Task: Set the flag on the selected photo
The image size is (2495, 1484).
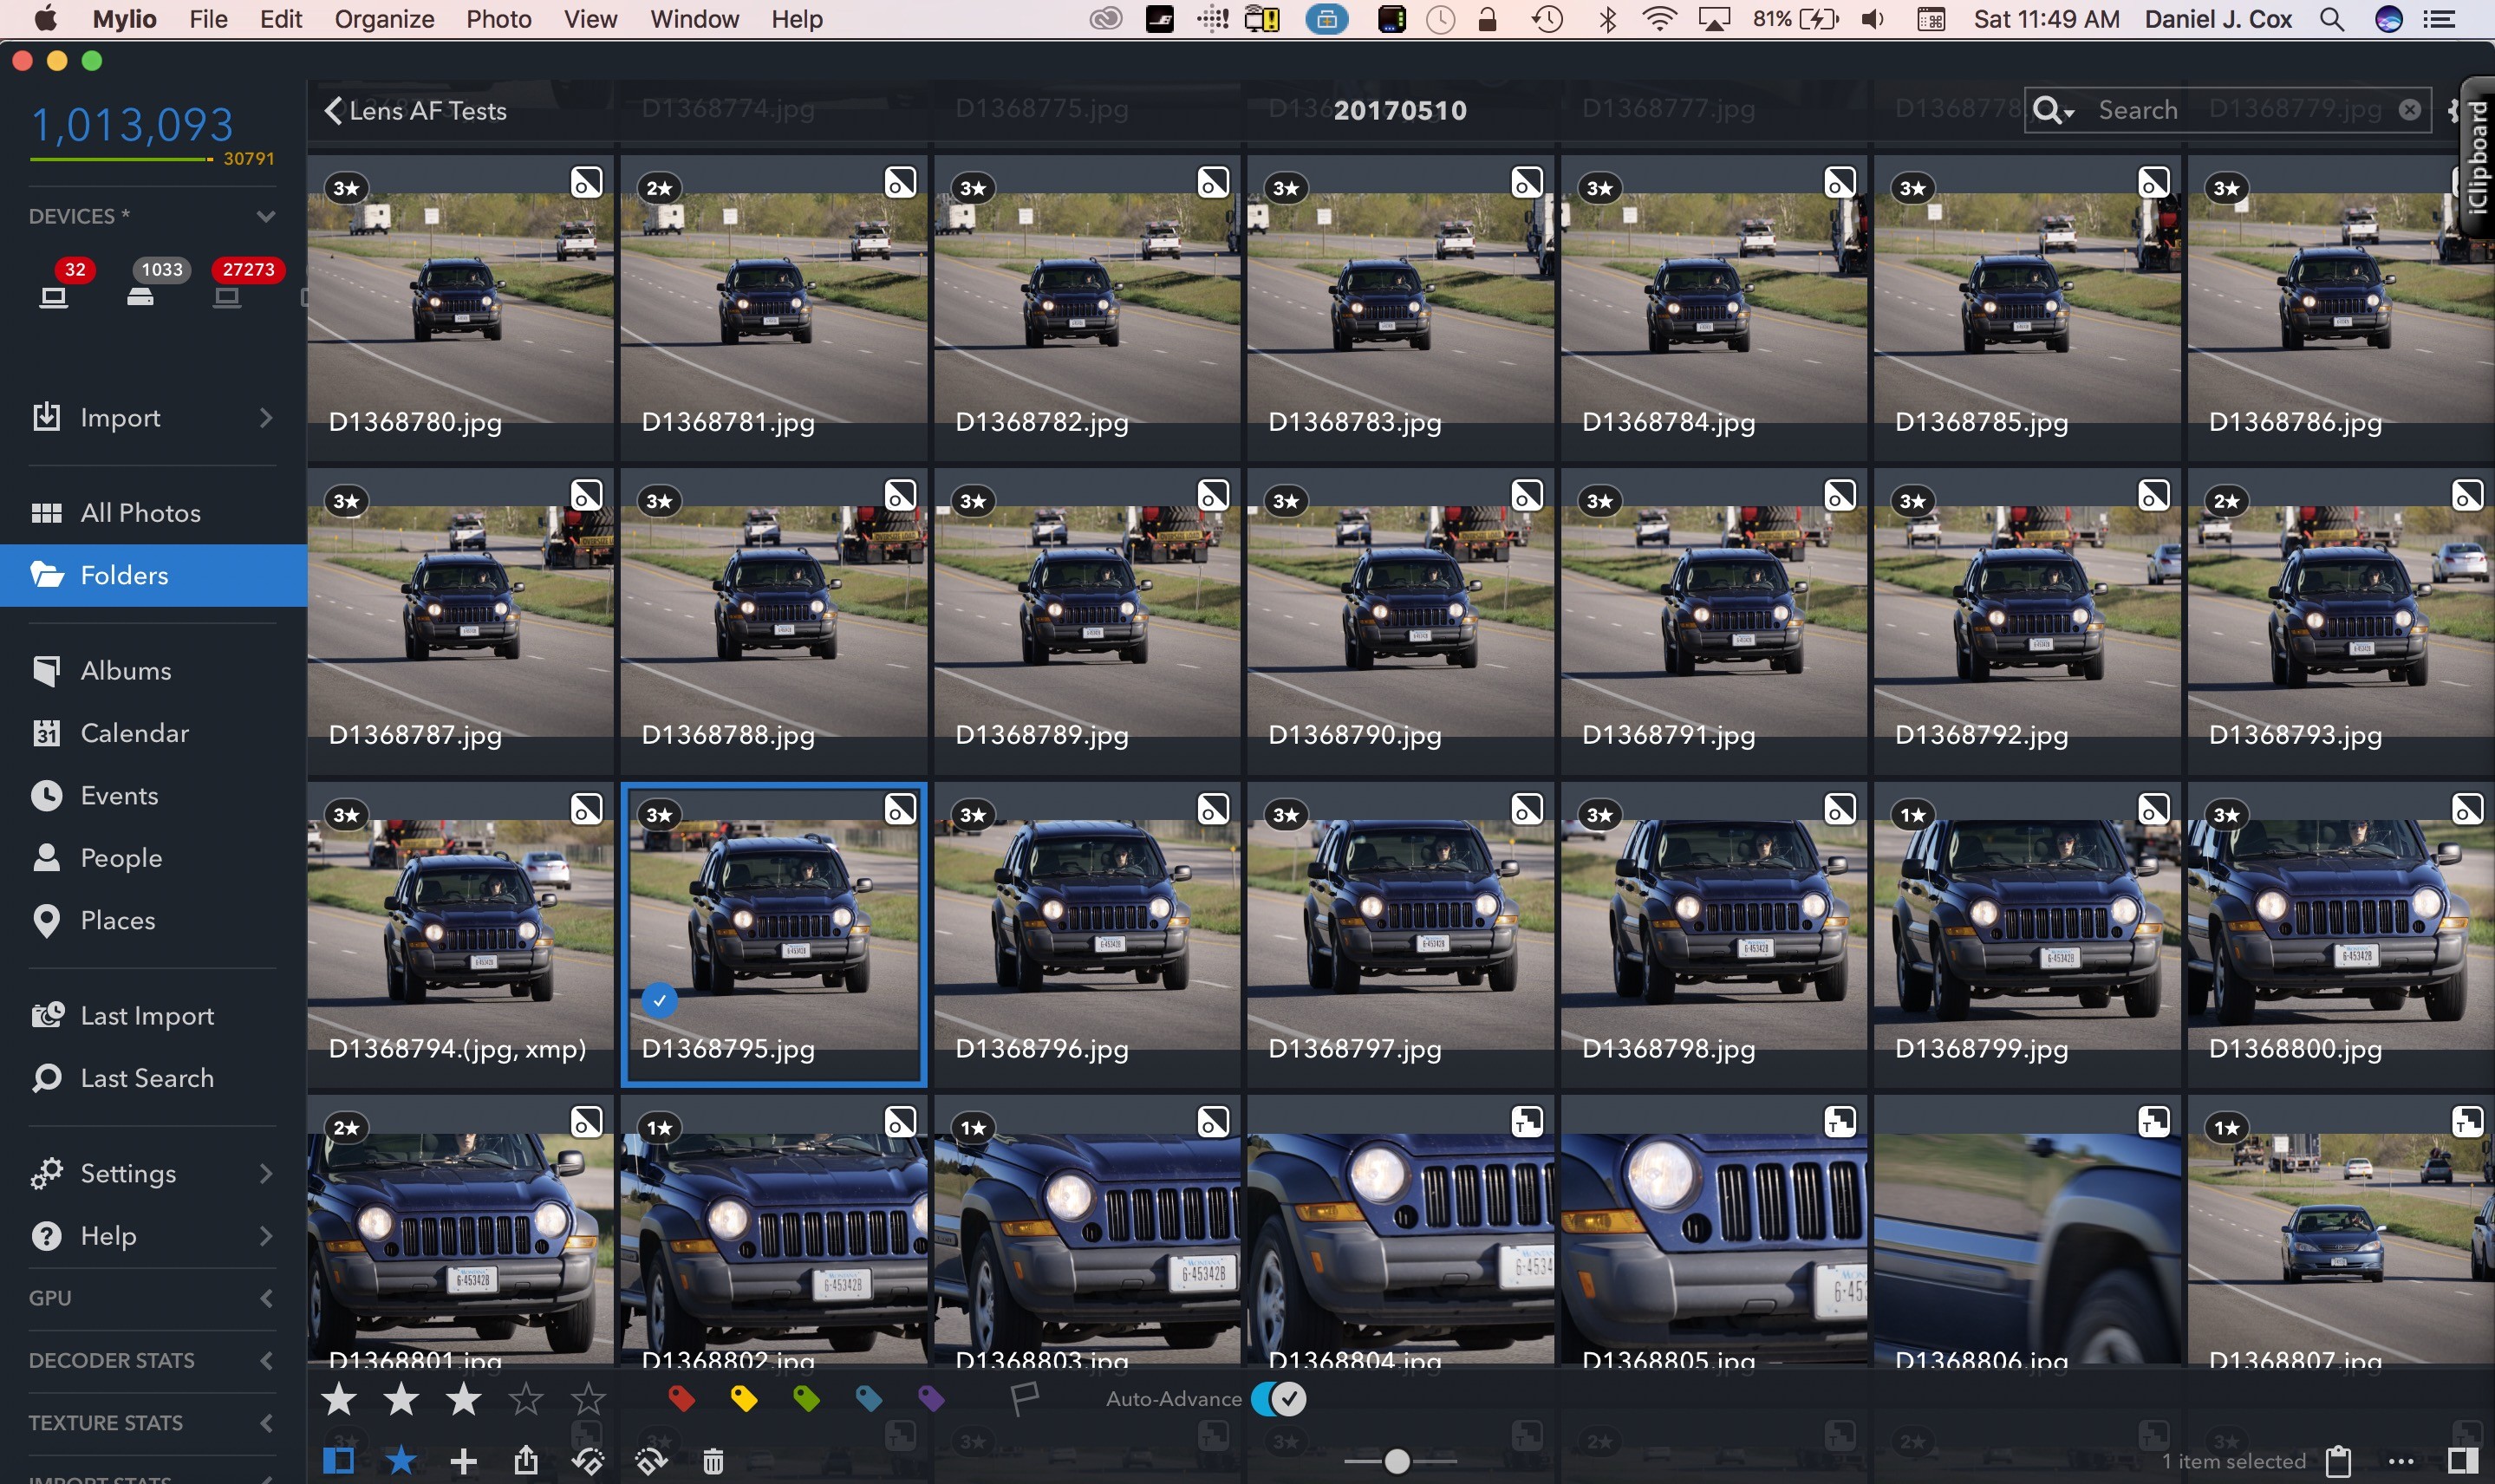Action: (1025, 1398)
